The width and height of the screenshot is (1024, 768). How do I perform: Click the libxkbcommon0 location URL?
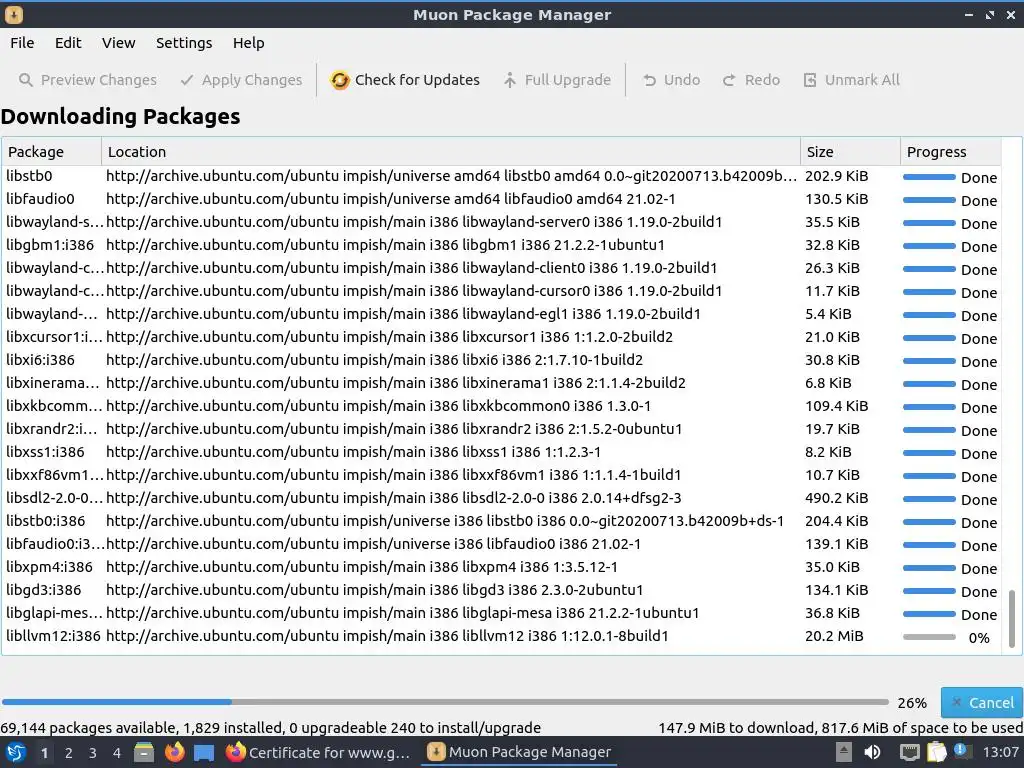pos(378,406)
